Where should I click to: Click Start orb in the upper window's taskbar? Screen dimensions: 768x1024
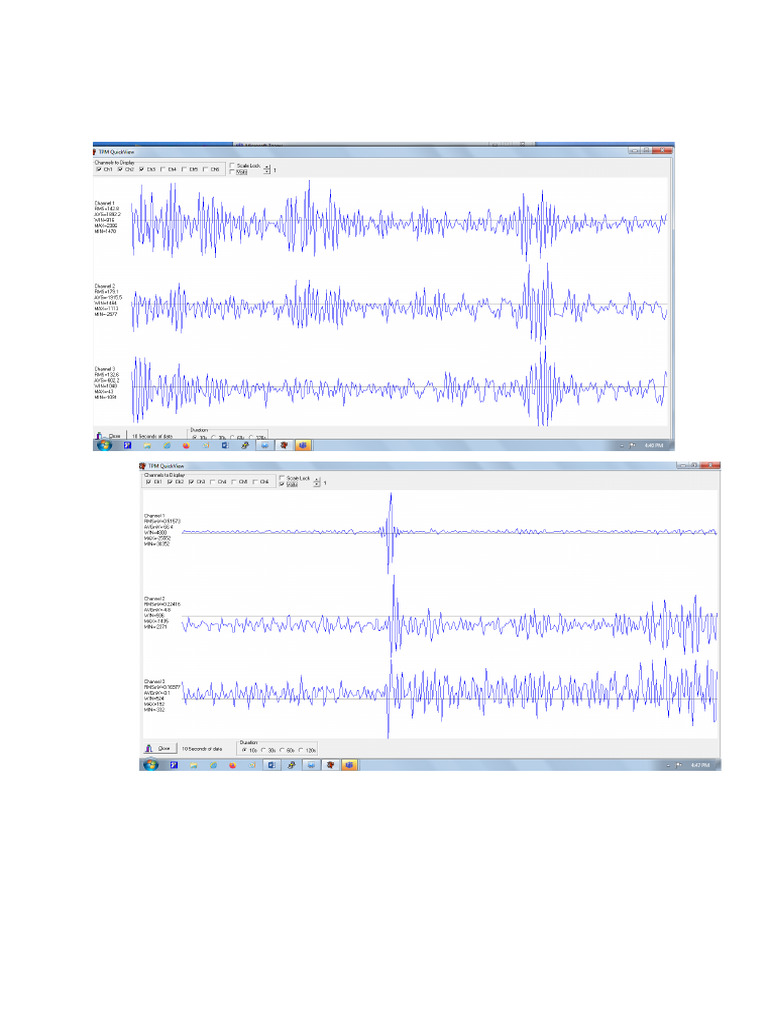point(104,445)
